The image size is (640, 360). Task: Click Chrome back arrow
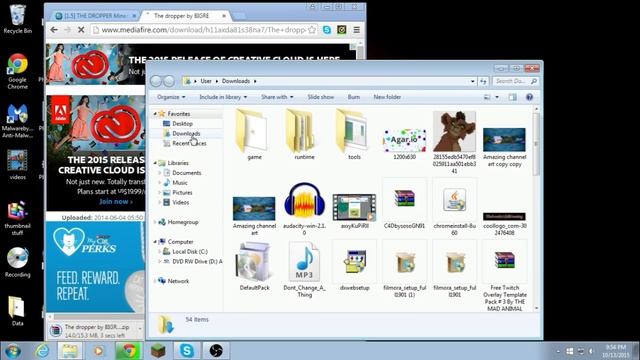coord(54,30)
